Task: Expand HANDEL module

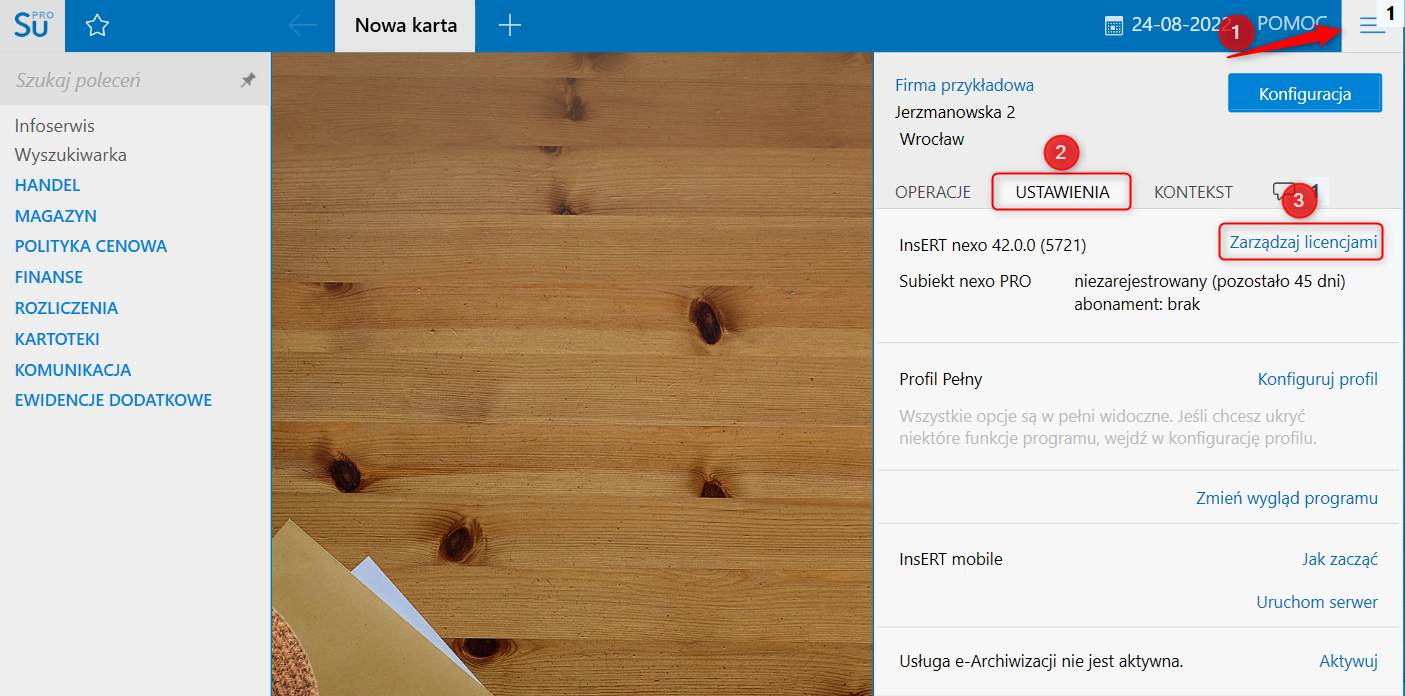Action: coord(47,185)
